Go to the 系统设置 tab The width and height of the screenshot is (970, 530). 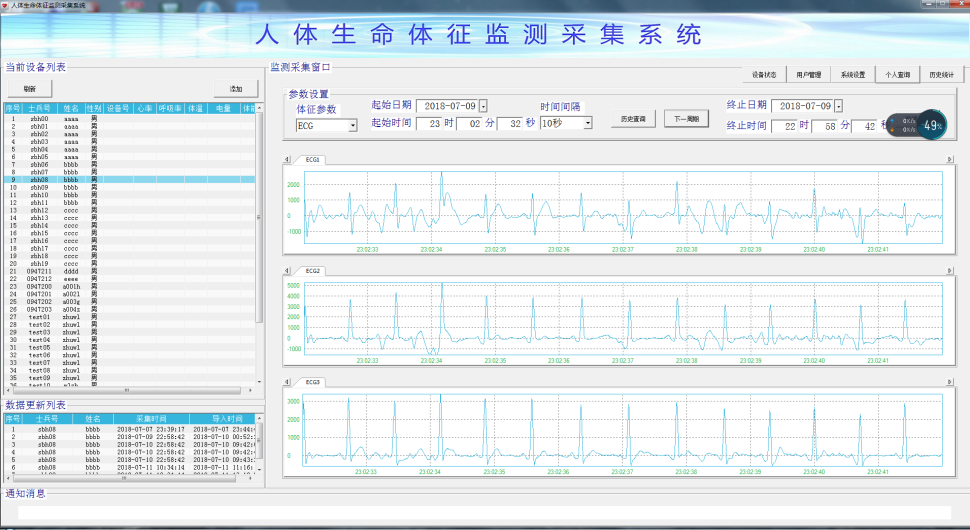pyautogui.click(x=852, y=74)
